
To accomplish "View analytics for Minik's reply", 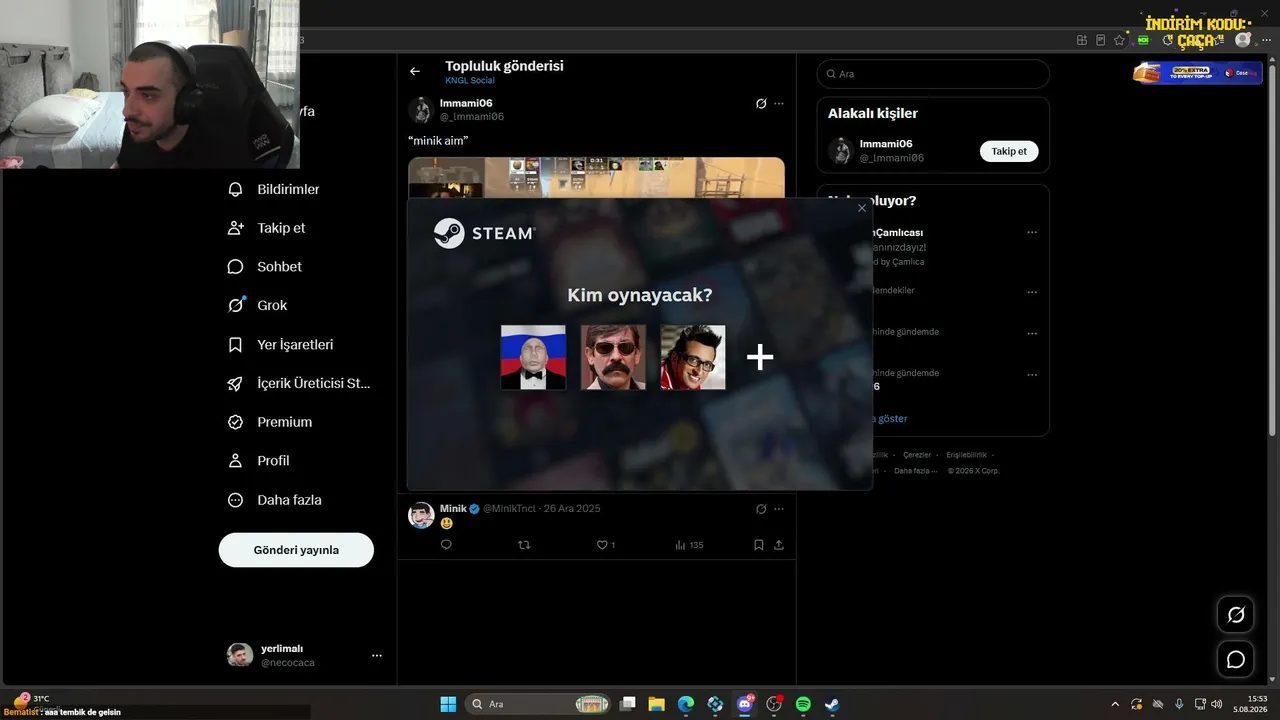I will pos(689,545).
